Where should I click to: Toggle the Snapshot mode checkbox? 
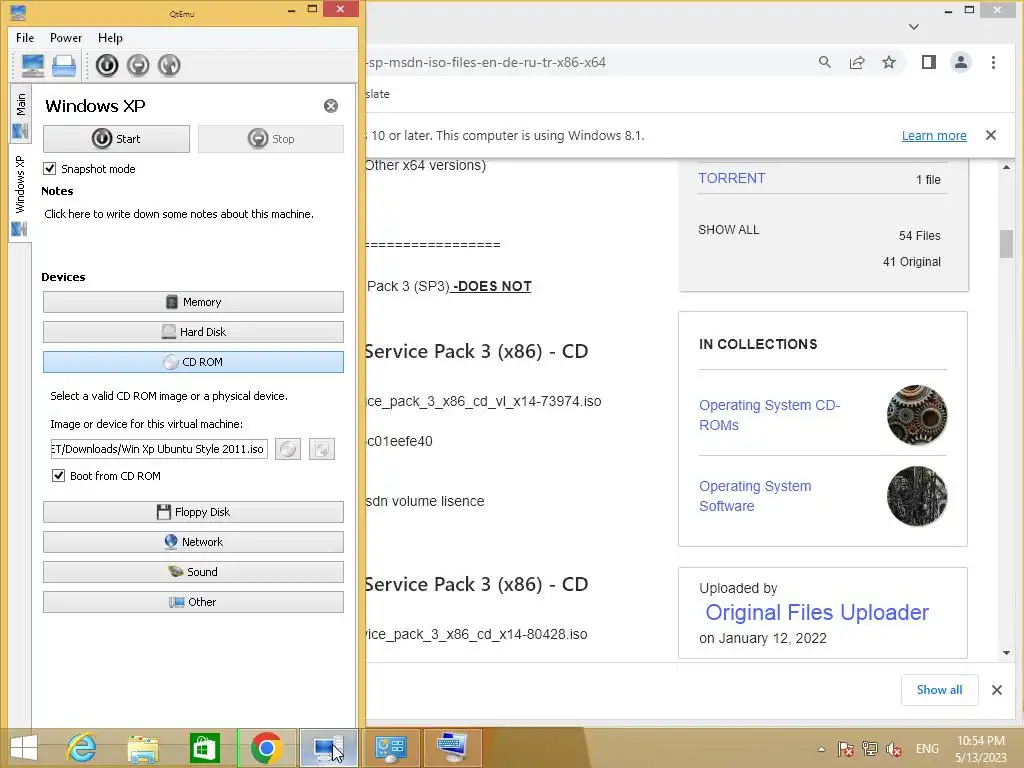pyautogui.click(x=50, y=168)
